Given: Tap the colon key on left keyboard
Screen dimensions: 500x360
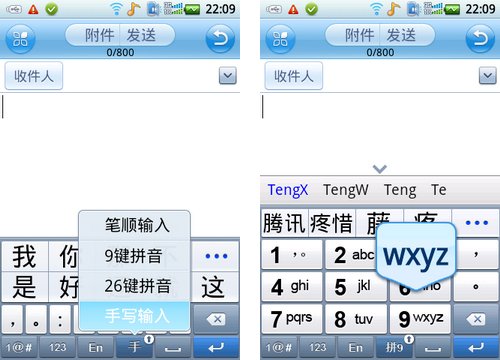Looking at the screenshot, I should (x=60, y=319).
